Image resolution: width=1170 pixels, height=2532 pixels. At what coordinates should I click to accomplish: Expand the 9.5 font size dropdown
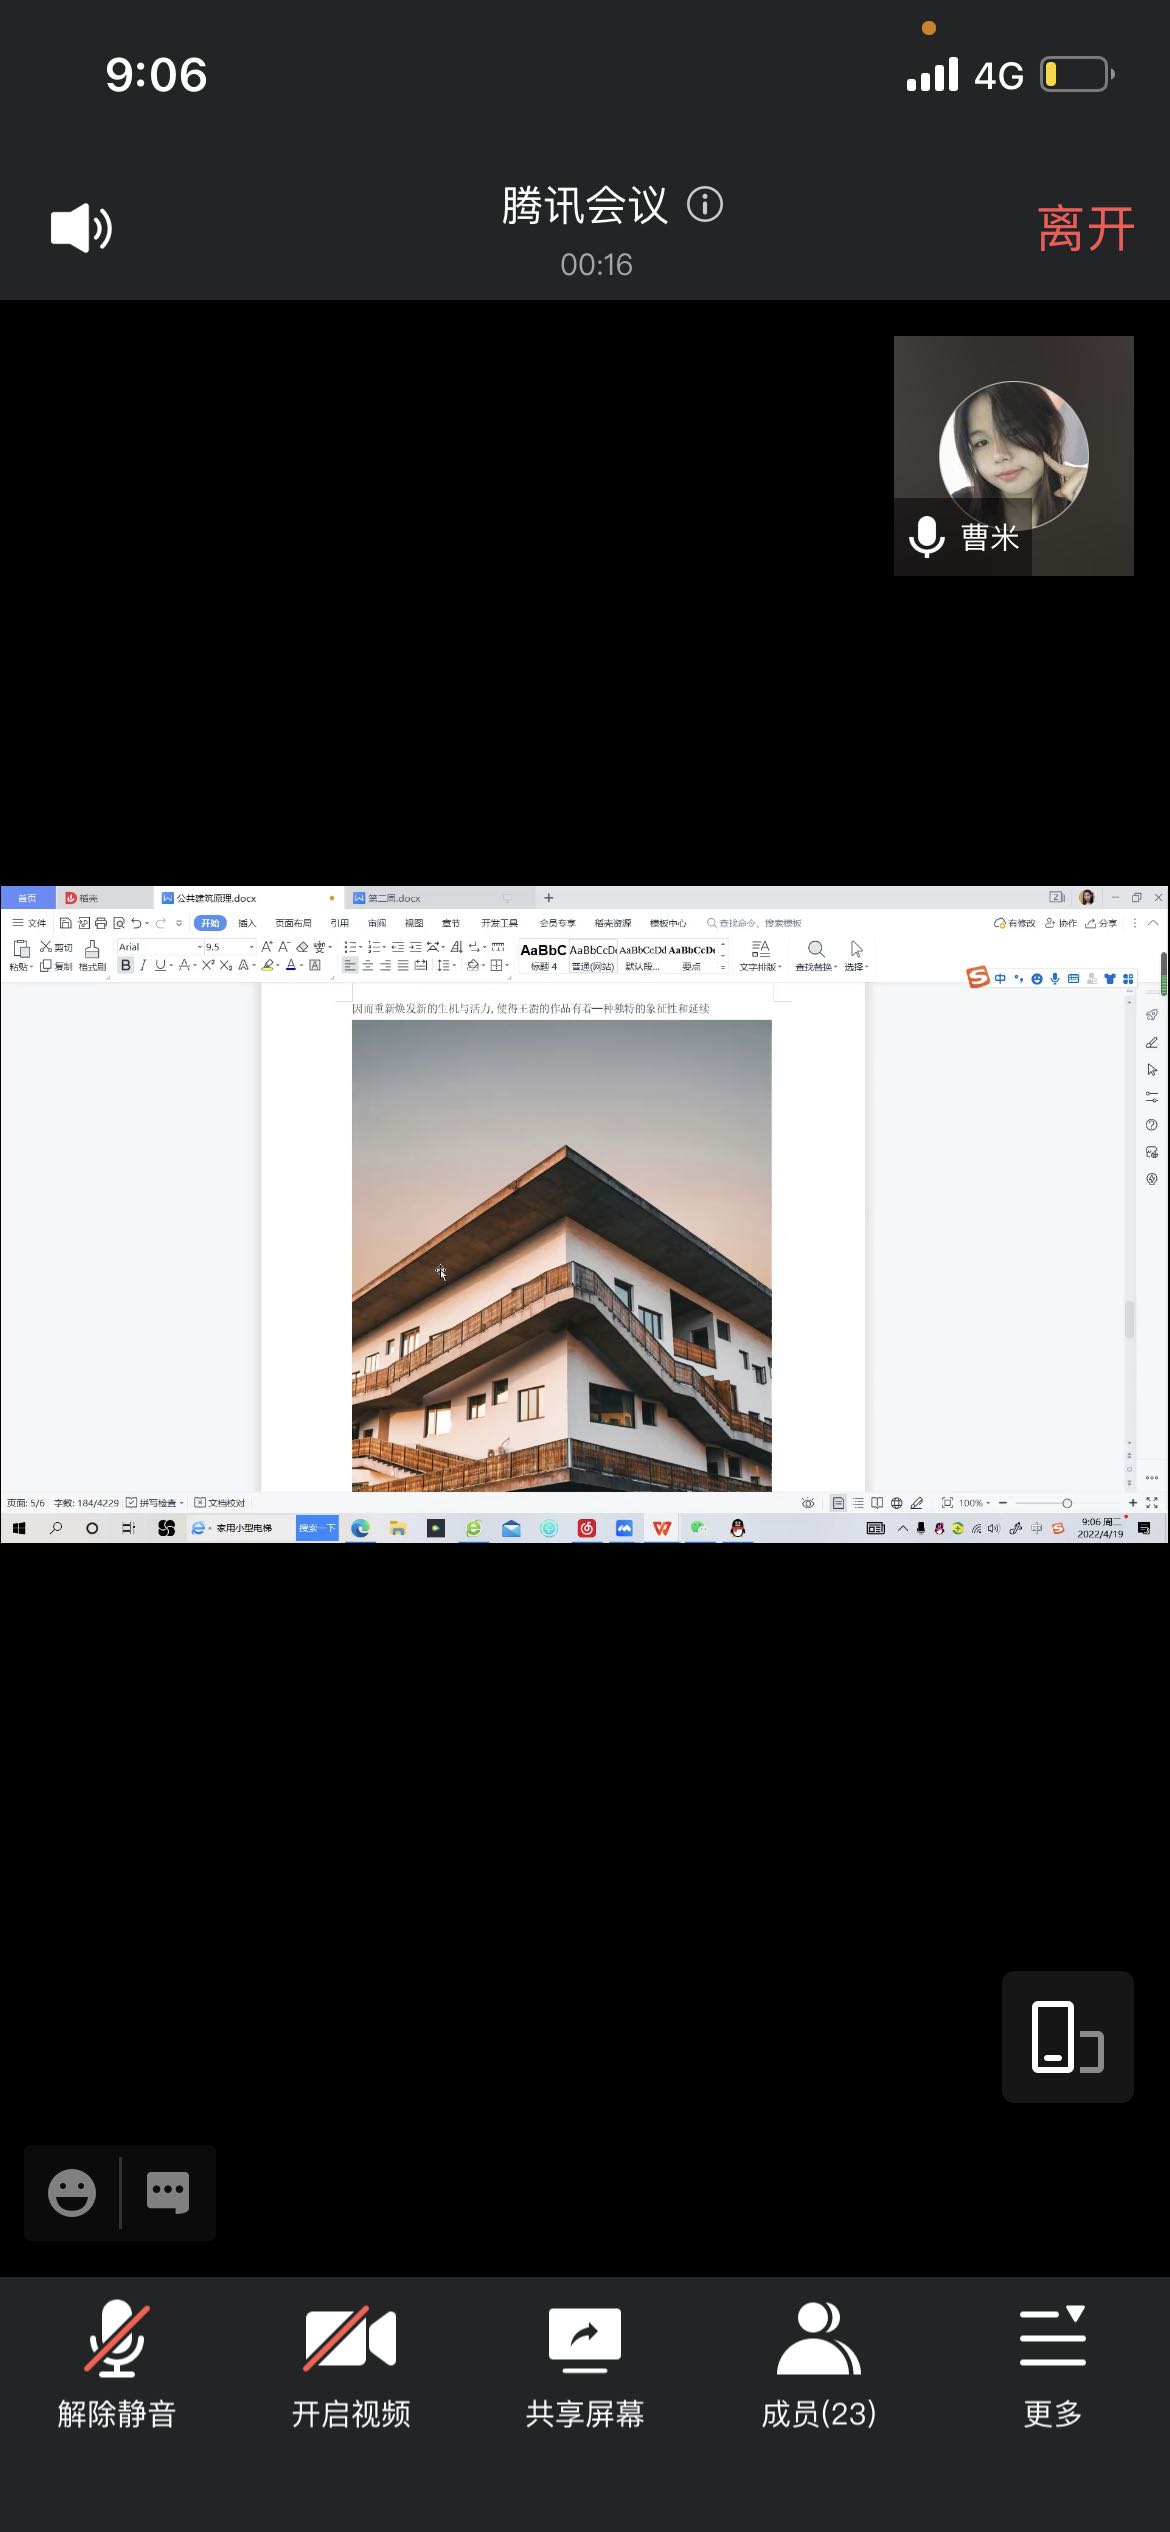coord(251,947)
